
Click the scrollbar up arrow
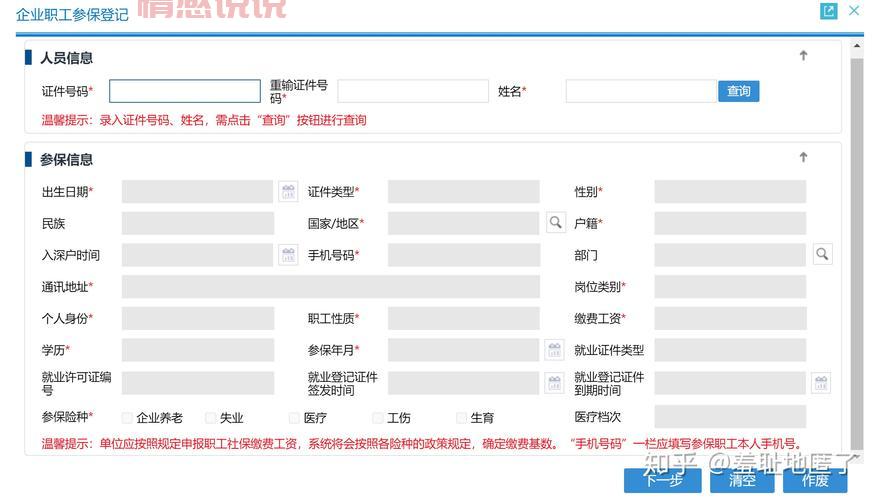pos(857,46)
